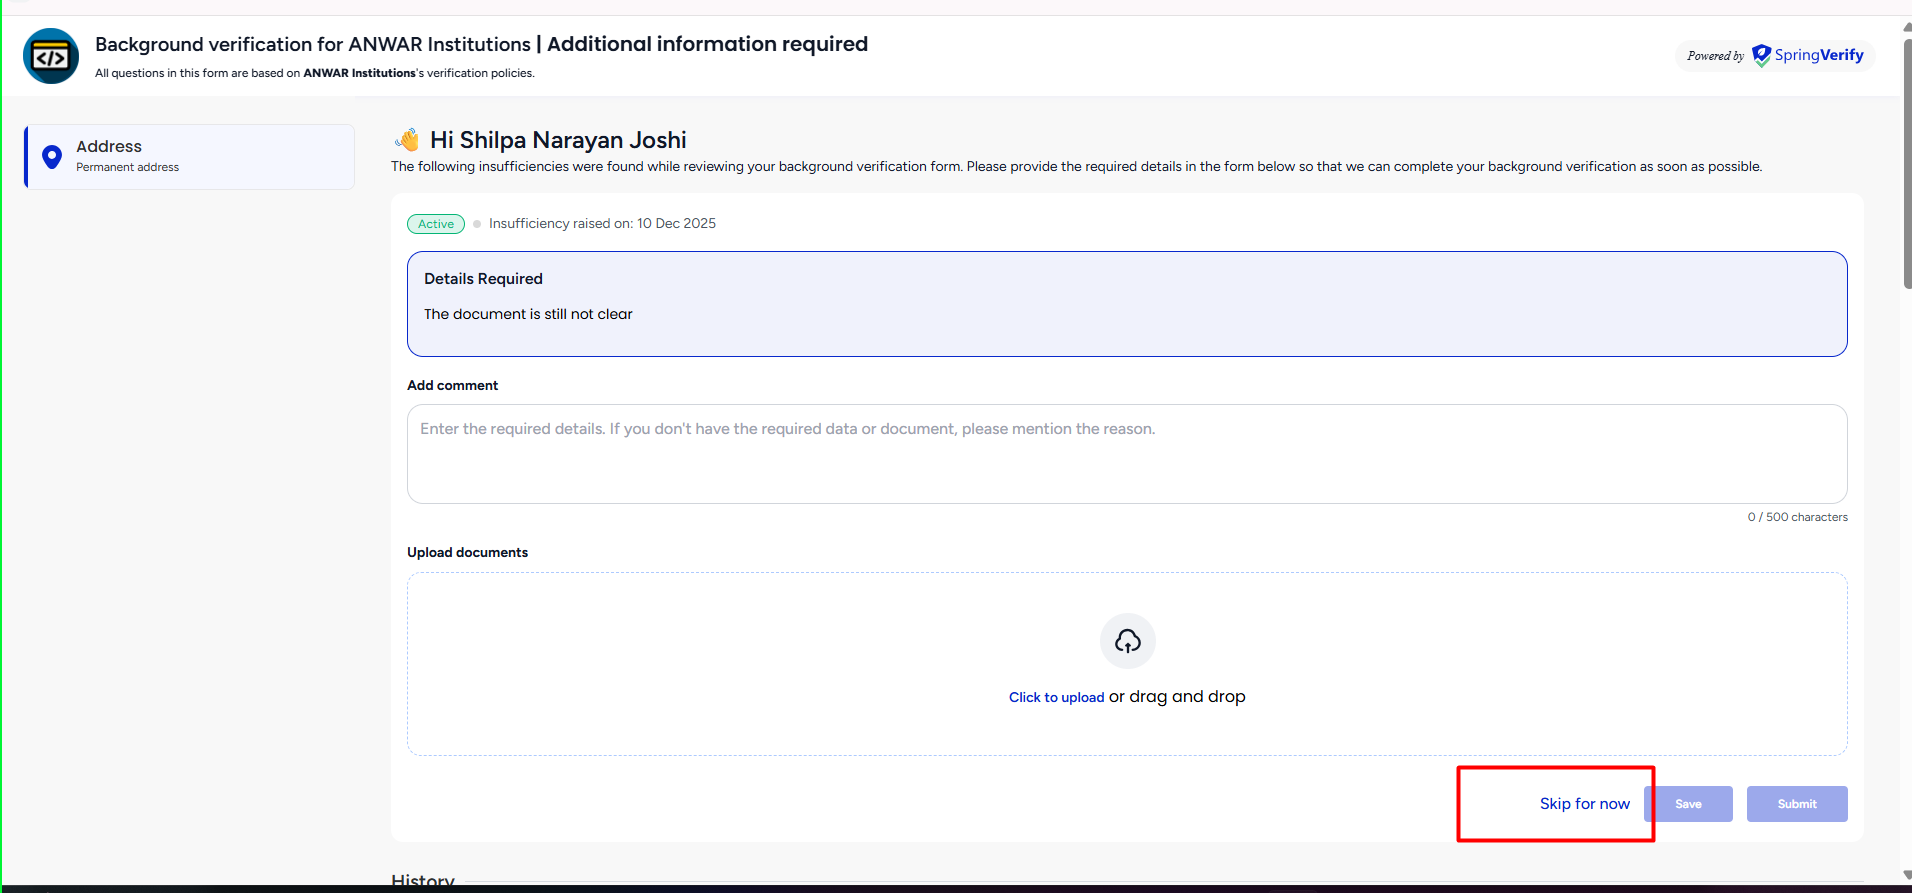Click the green Active status badge

point(436,224)
